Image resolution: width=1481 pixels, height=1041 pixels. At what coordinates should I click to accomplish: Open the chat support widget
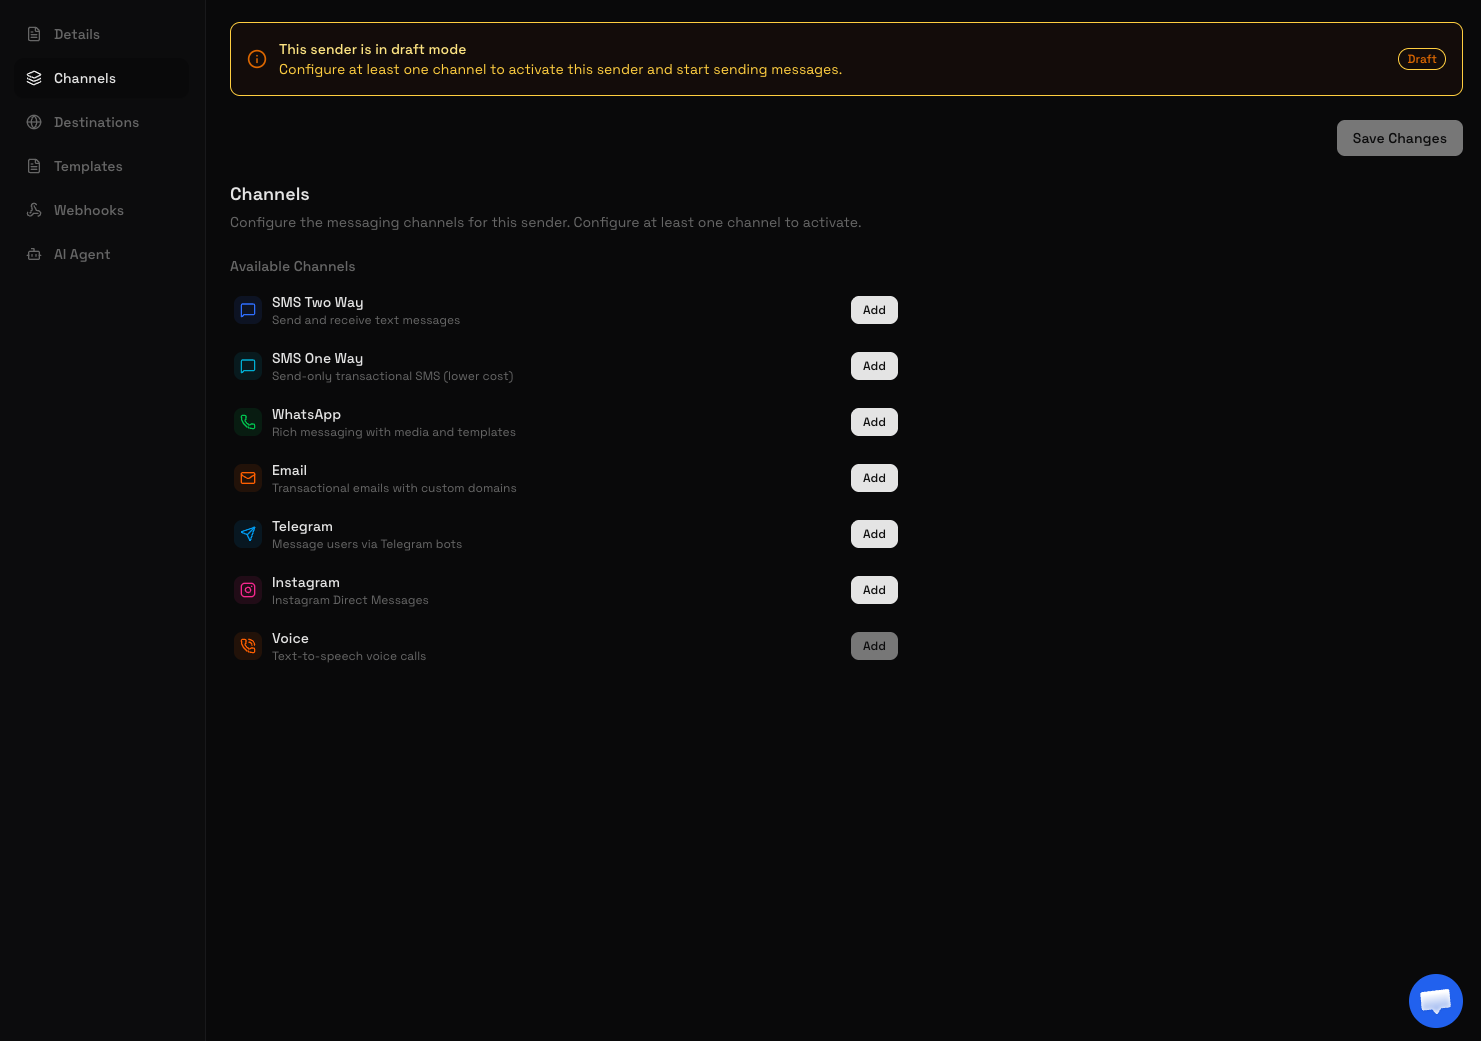pos(1436,1001)
